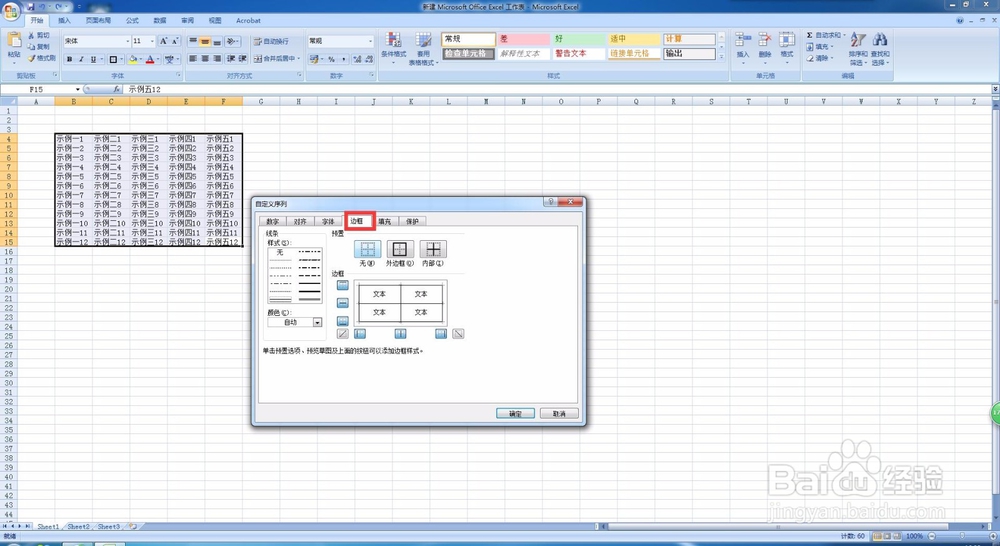Confirm the dialog with 确定
This screenshot has height=546, width=1000.
(x=515, y=413)
